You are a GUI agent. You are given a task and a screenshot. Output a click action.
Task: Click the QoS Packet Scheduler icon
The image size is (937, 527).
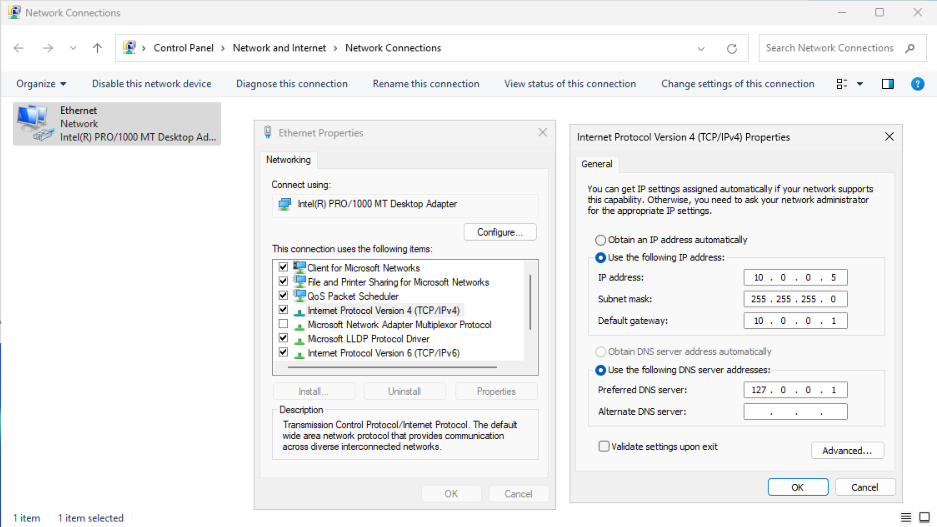[x=299, y=296]
